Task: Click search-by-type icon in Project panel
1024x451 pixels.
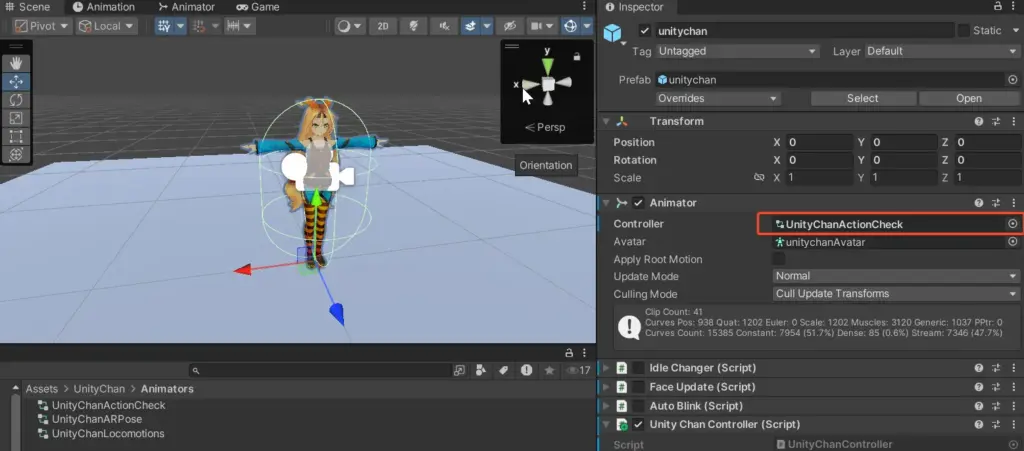Action: (482, 370)
